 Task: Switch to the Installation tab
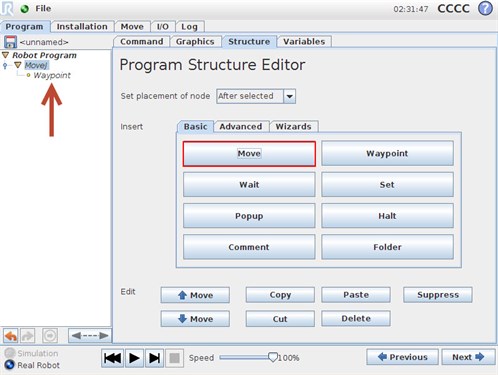pyautogui.click(x=82, y=26)
